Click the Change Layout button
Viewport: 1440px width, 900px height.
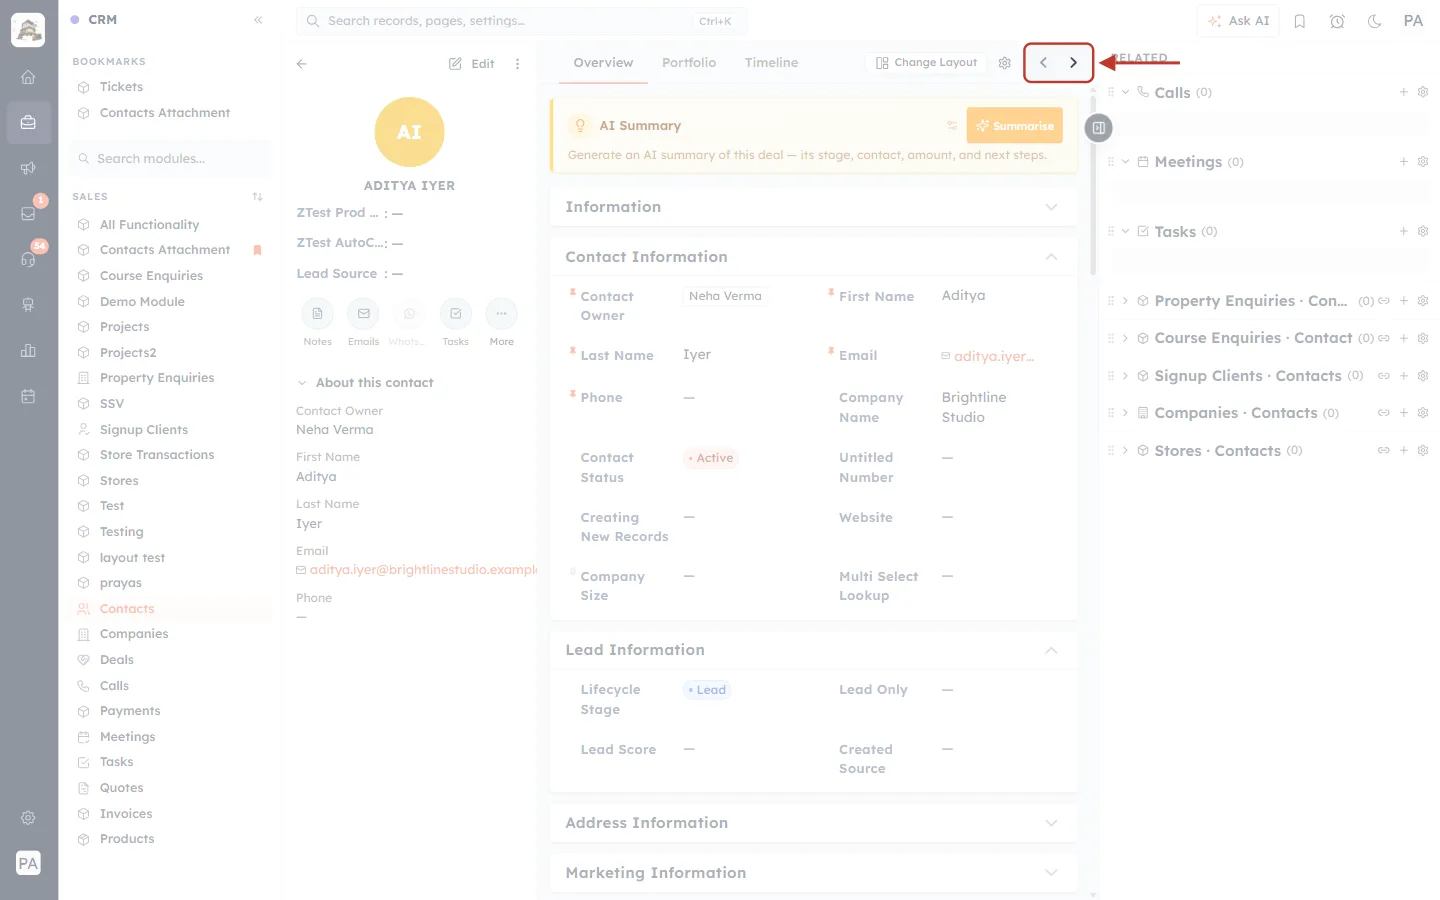point(926,63)
